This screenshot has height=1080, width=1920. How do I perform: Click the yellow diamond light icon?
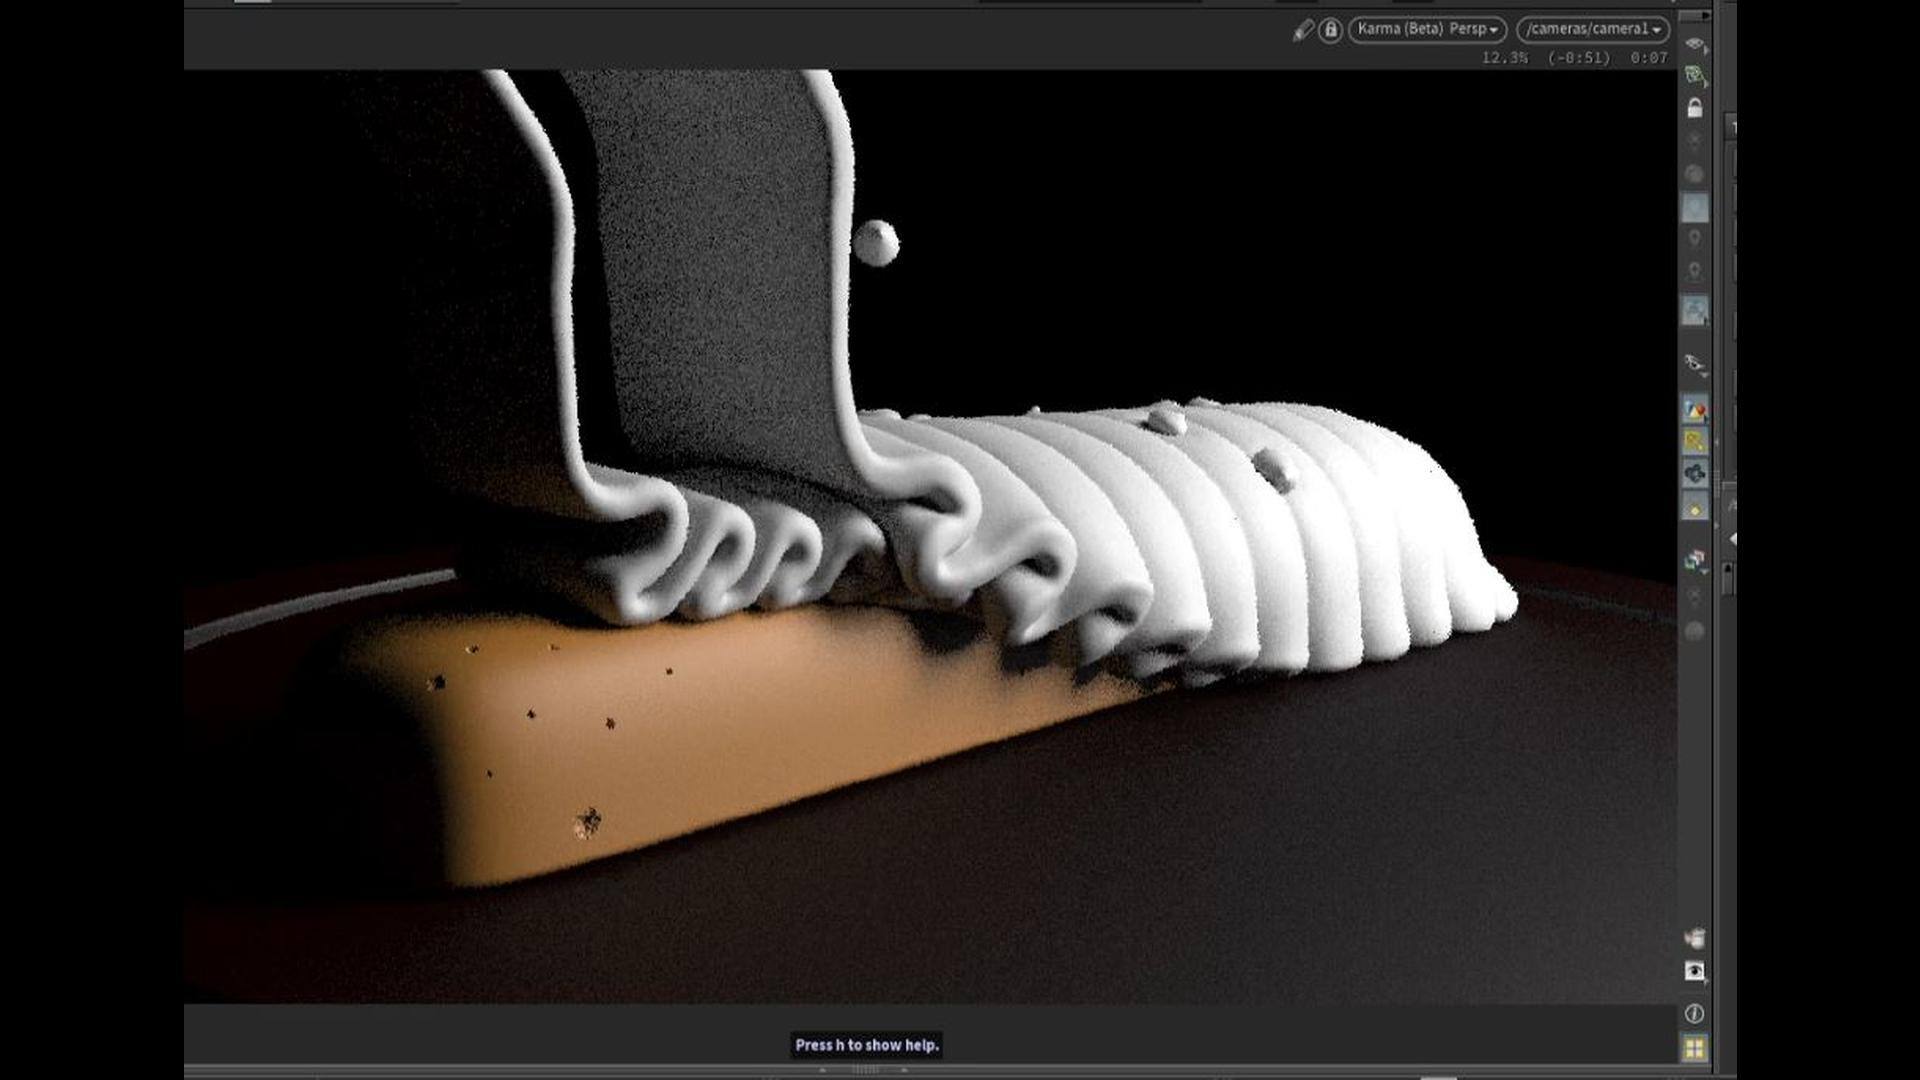click(x=1694, y=508)
